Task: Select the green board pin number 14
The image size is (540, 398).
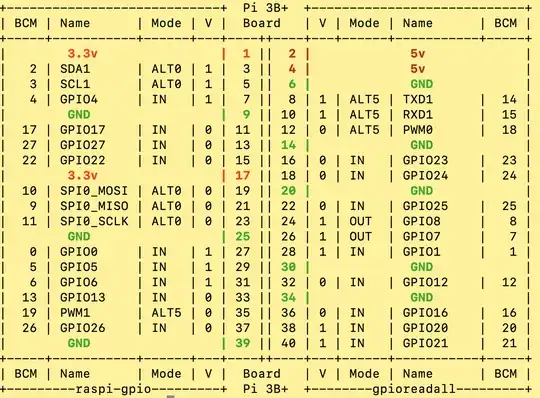Action: pyautogui.click(x=288, y=145)
